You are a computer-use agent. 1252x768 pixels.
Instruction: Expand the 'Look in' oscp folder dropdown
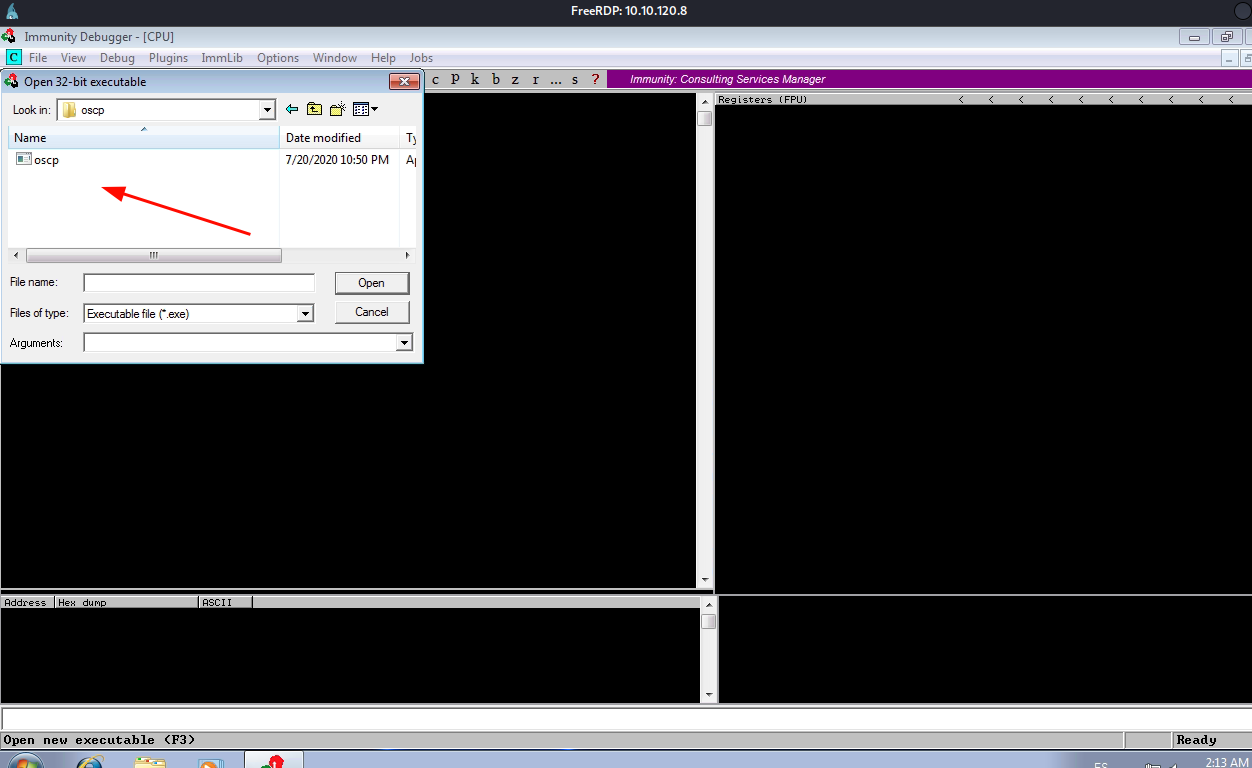click(x=267, y=110)
